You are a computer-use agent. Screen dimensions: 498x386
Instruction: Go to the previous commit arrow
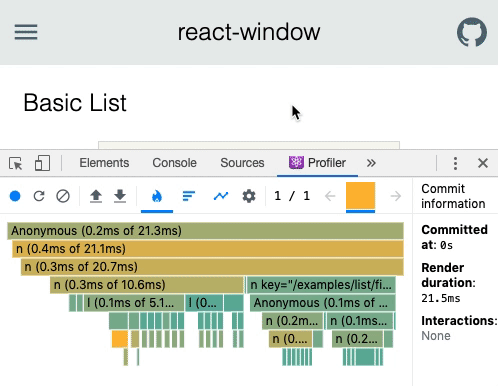(x=330, y=196)
